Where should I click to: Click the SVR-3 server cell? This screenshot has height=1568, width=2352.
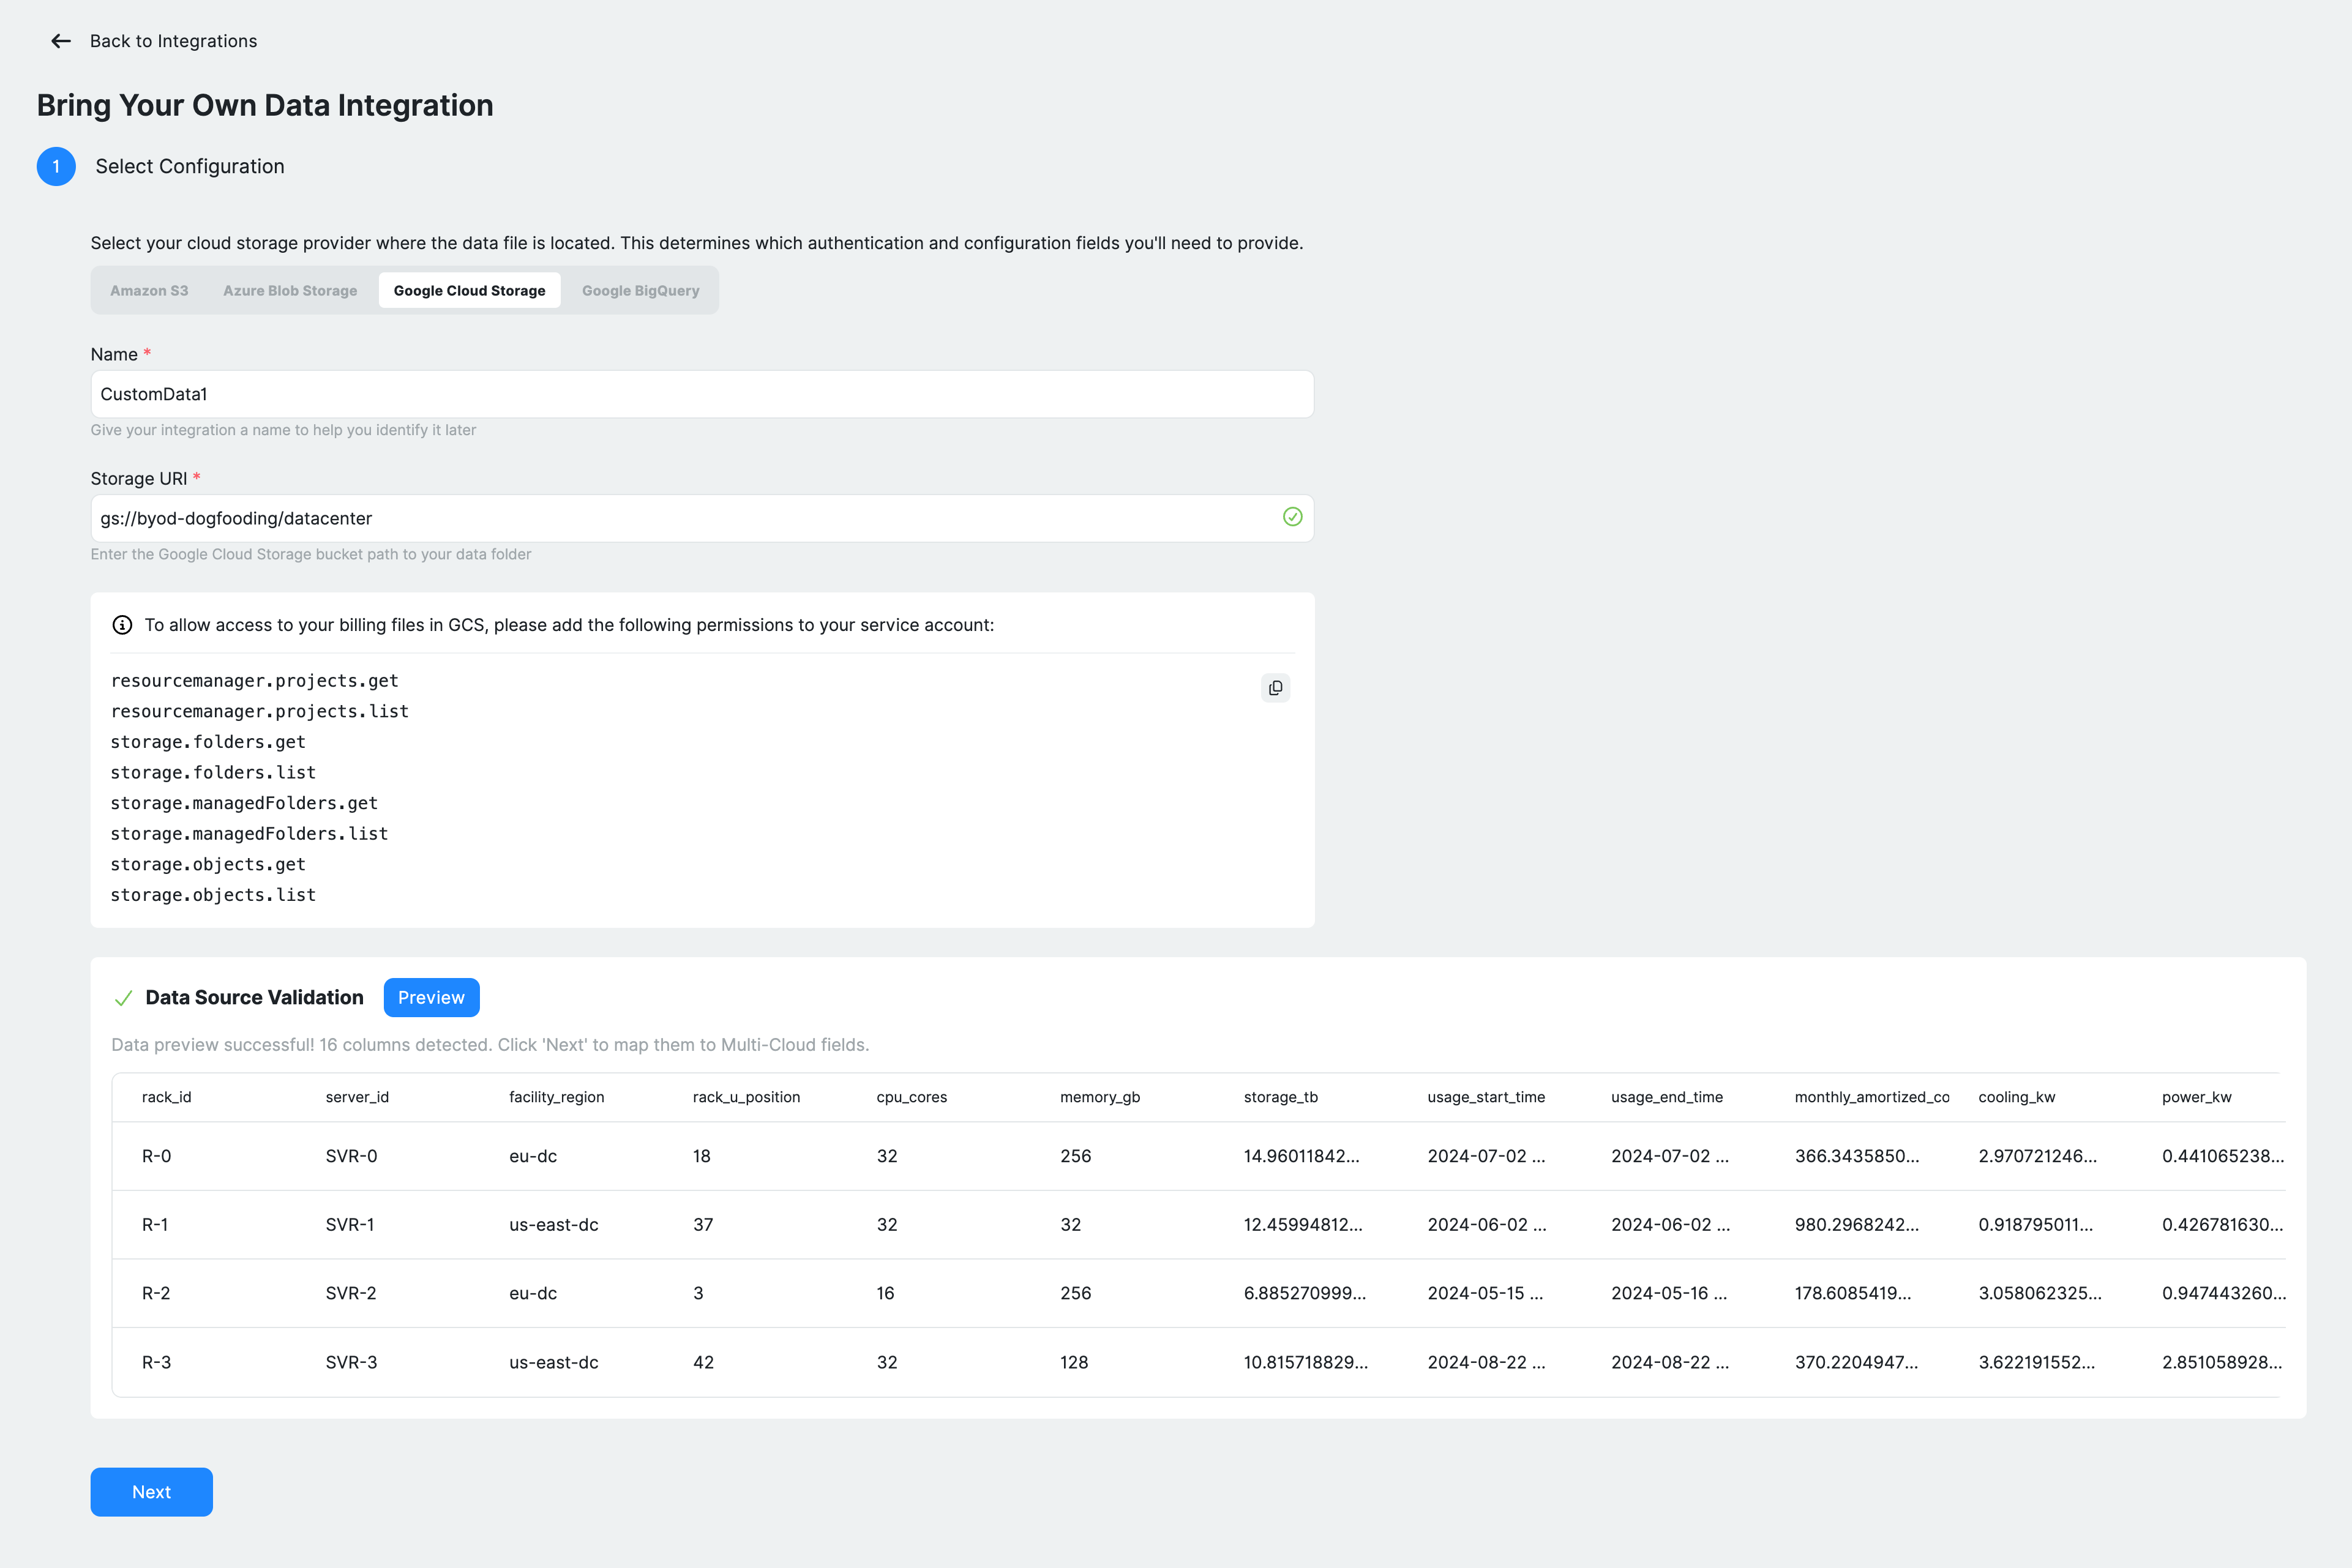click(x=351, y=1362)
